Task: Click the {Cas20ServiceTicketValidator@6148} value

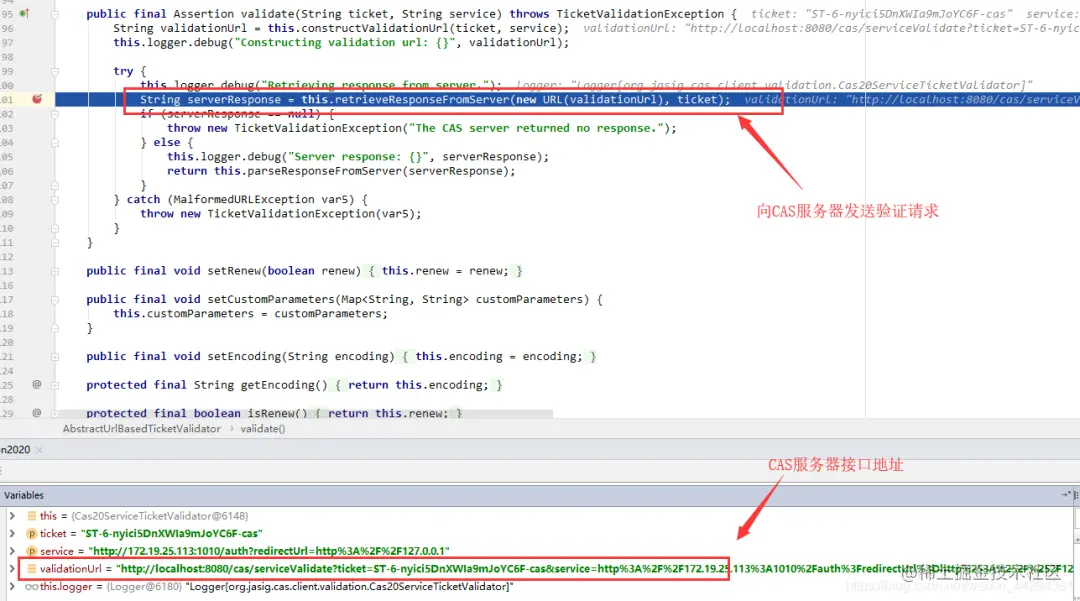Action: click(x=160, y=516)
